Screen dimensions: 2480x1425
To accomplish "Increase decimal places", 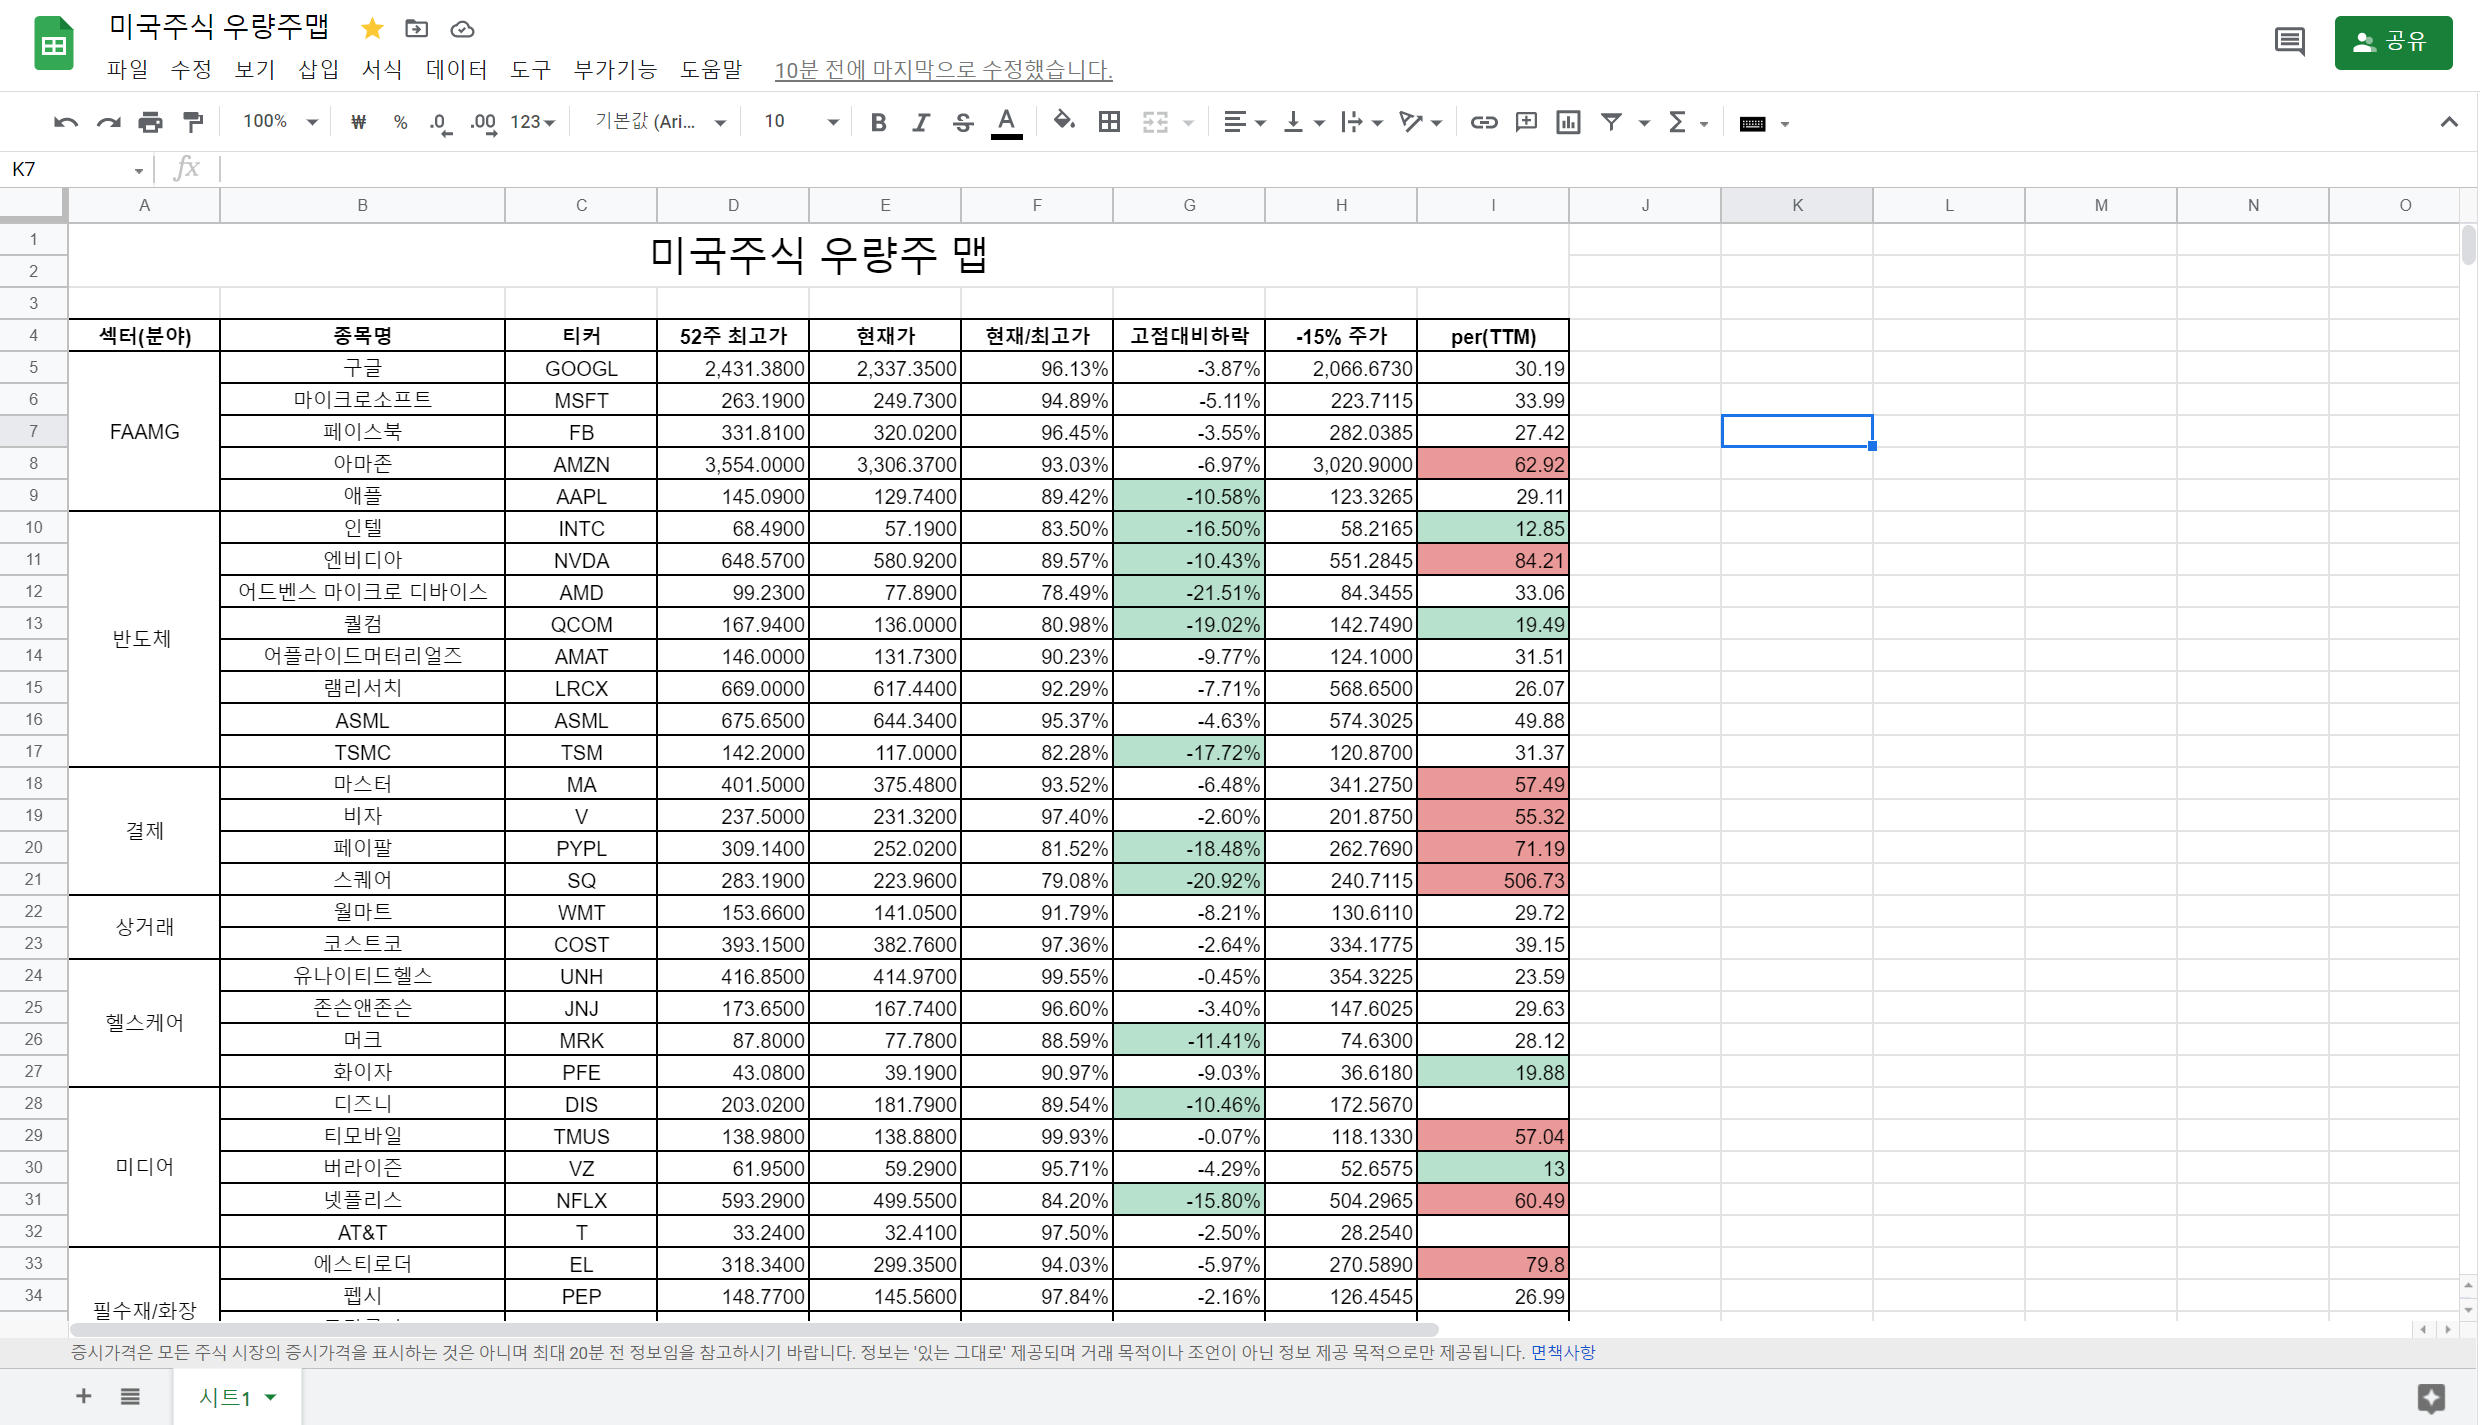I will pyautogui.click(x=483, y=122).
